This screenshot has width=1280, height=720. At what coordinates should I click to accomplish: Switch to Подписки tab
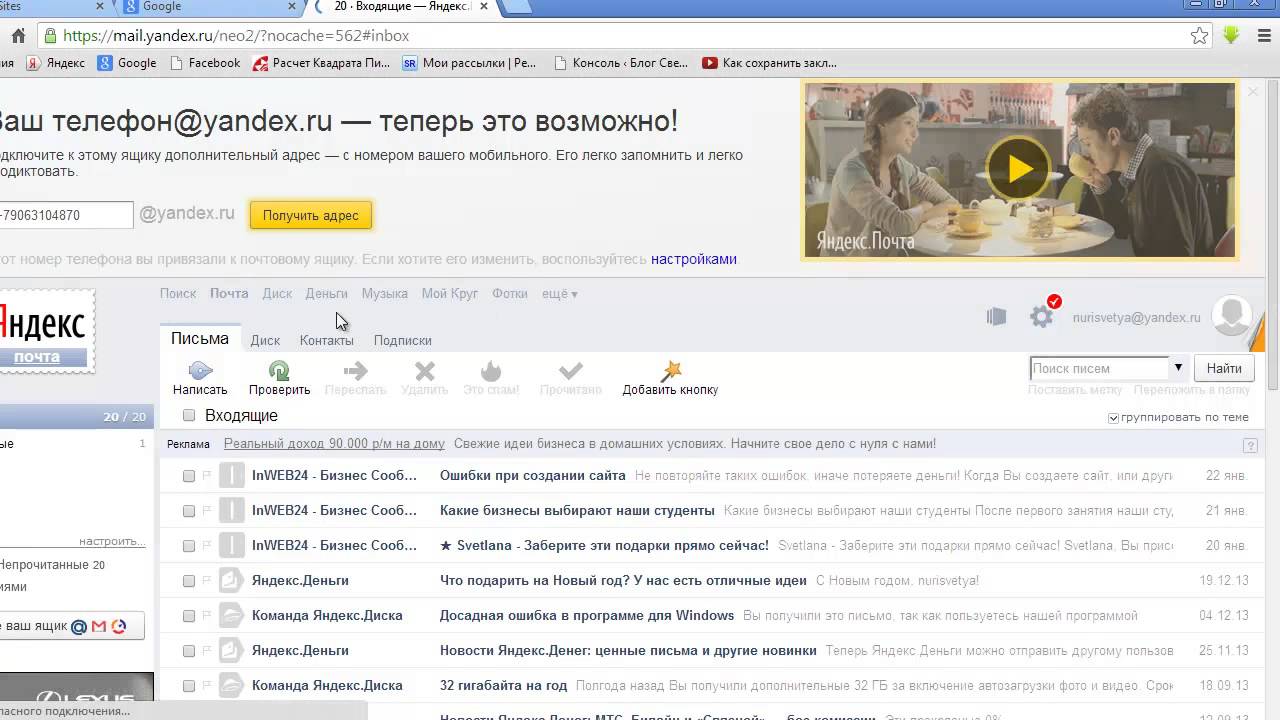(x=403, y=340)
